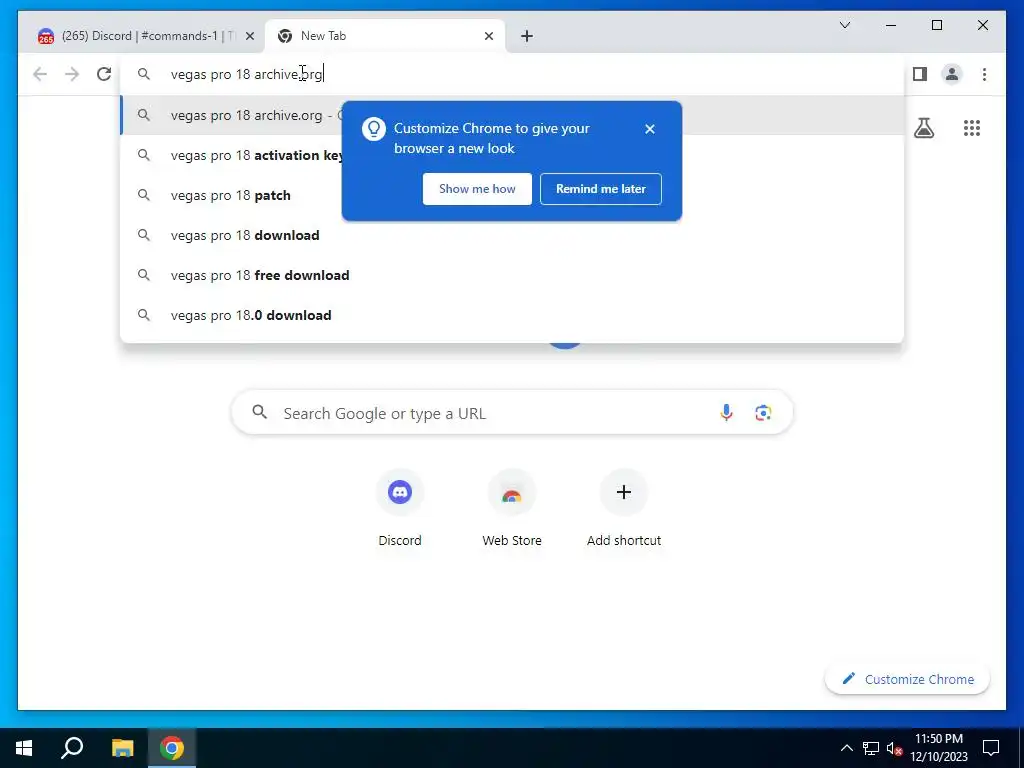Open the Chrome side panel icon
This screenshot has height=768, width=1024.
[920, 74]
